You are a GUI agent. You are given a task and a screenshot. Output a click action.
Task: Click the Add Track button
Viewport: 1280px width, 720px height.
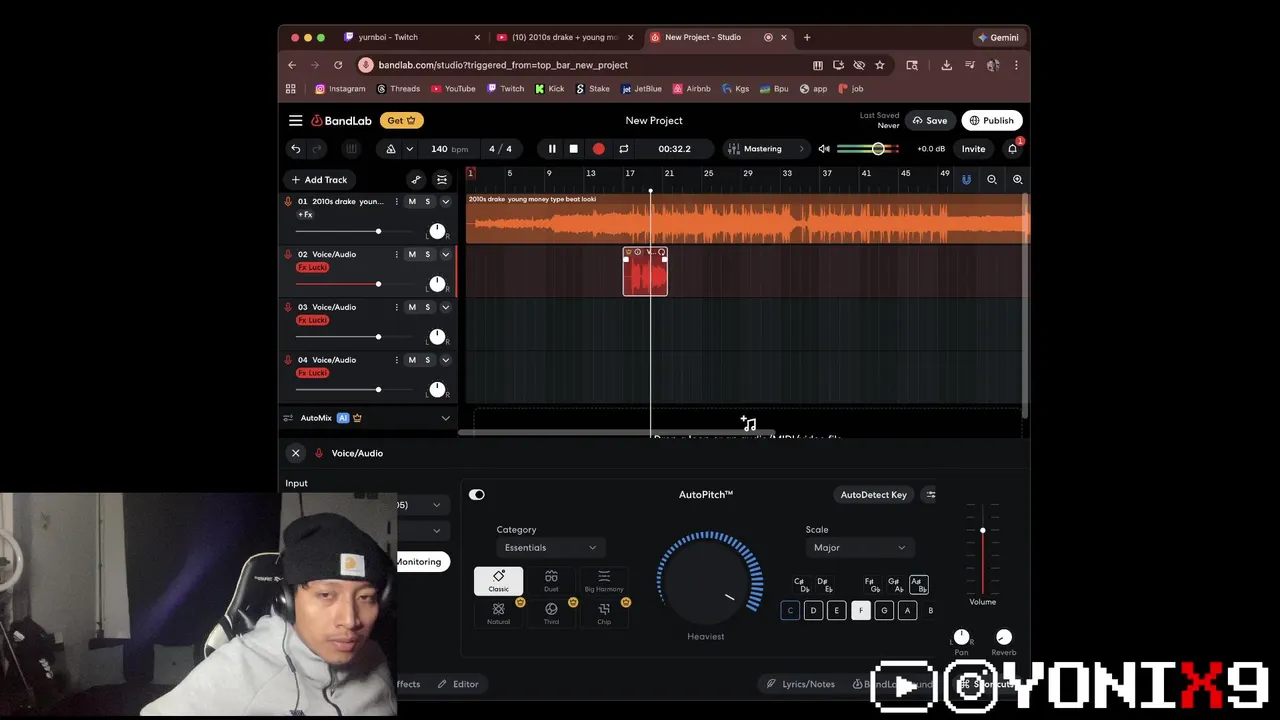tap(319, 180)
